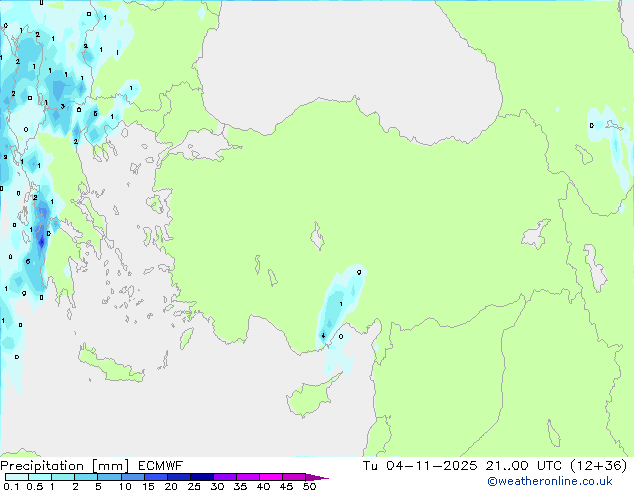The height and width of the screenshot is (490, 634).
Task: Click the '3' precipitation value in the Balkans
Action: pyautogui.click(x=63, y=107)
